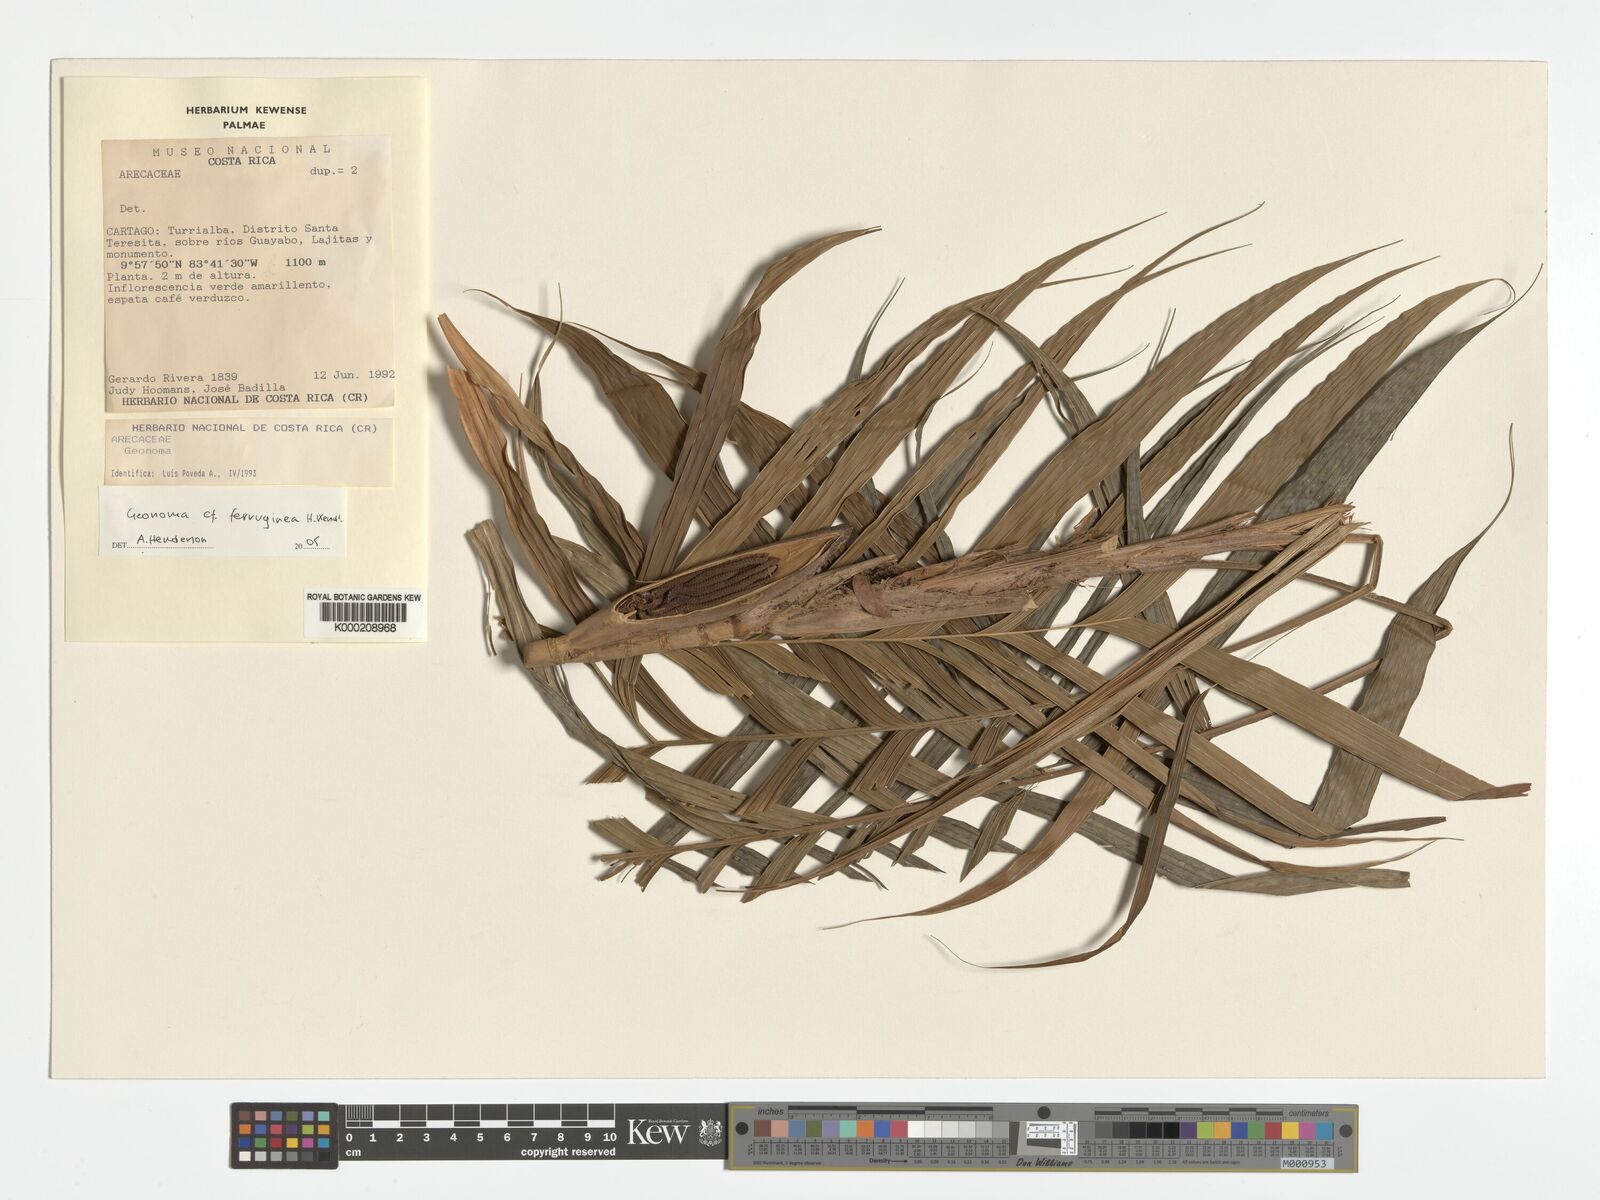Click the royal crest emblem beside Kew logo
This screenshot has height=1200, width=1600.
709,1132
